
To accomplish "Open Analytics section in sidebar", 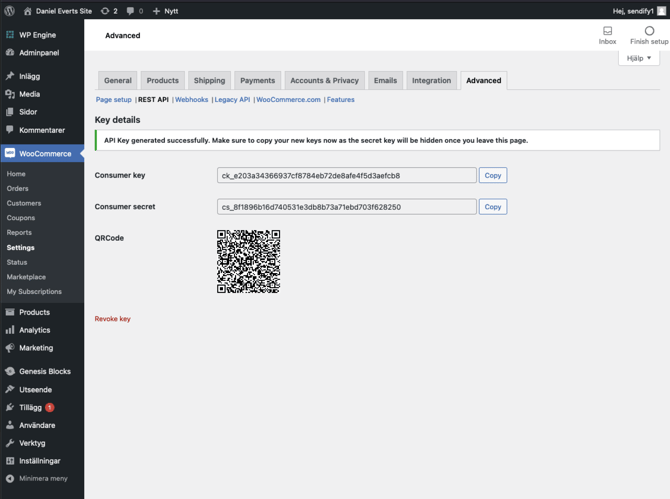I will (x=34, y=330).
